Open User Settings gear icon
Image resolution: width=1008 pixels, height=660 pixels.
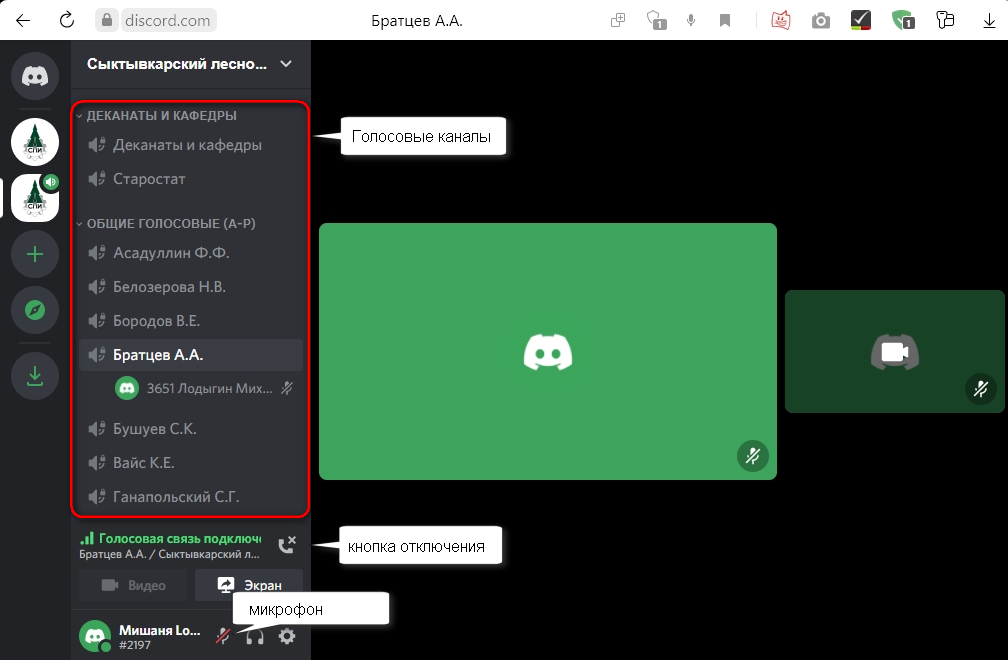point(287,636)
